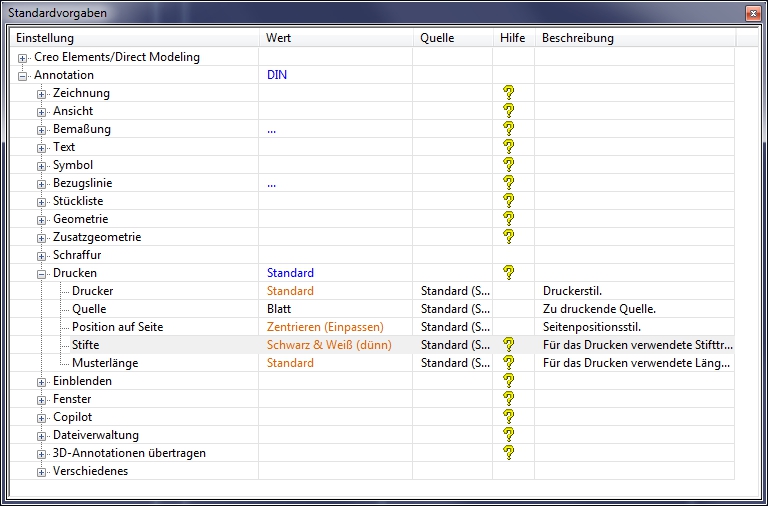
Task: Select the Position auf Seite setting
Action: (117, 327)
